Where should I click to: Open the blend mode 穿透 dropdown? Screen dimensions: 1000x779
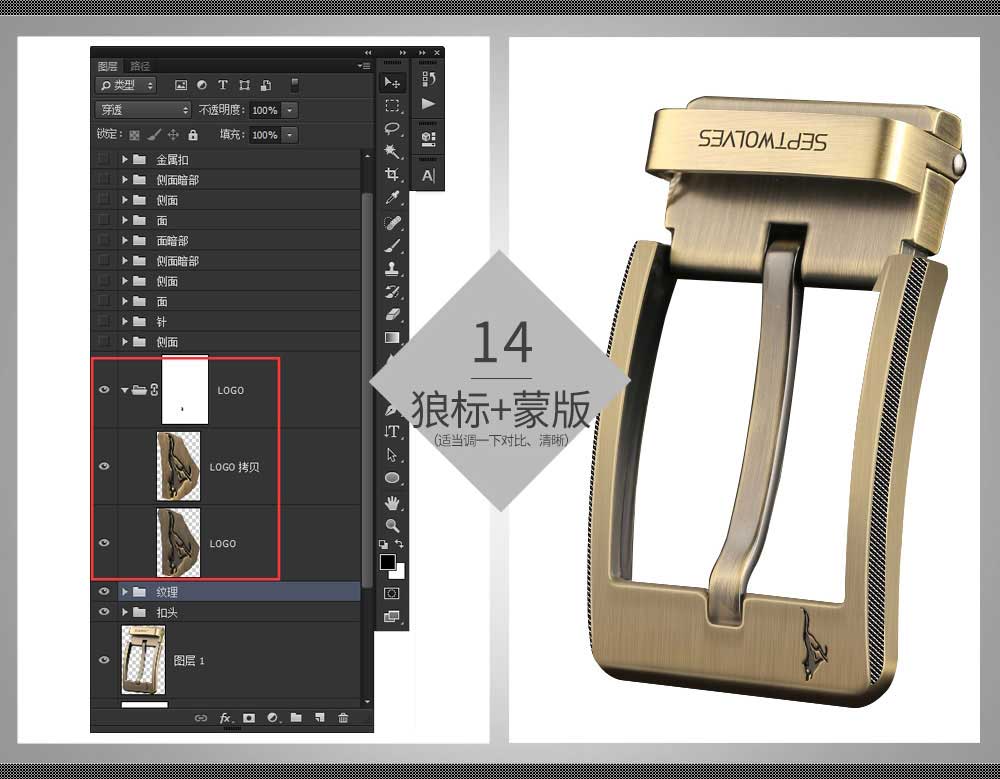(143, 110)
